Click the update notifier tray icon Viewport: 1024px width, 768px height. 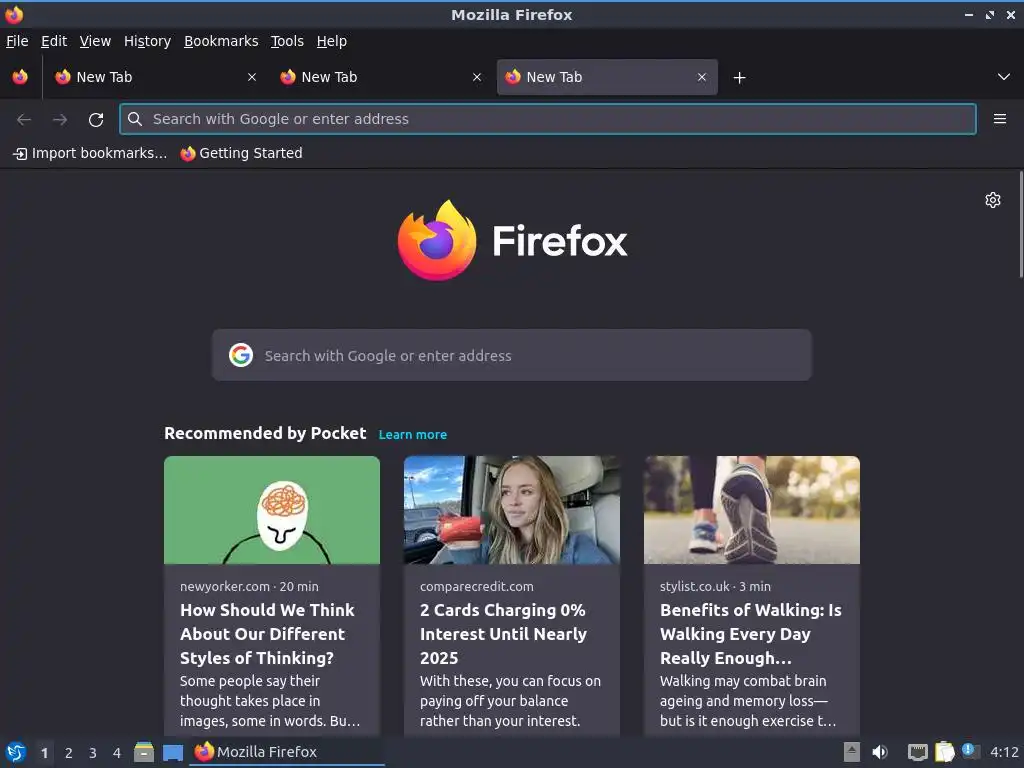(970, 752)
